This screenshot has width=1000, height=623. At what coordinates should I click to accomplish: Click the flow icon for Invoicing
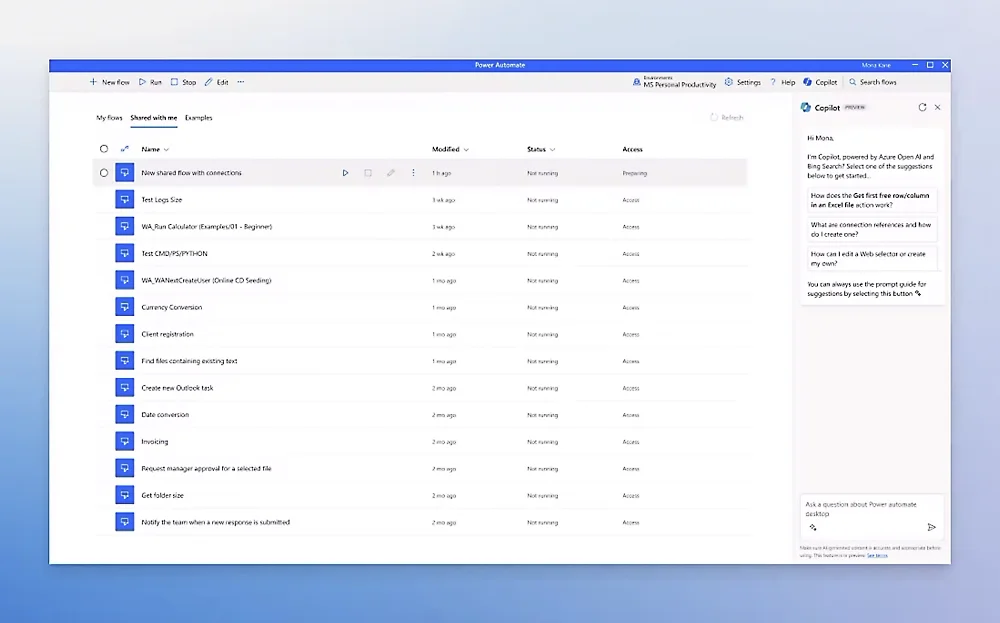124,441
